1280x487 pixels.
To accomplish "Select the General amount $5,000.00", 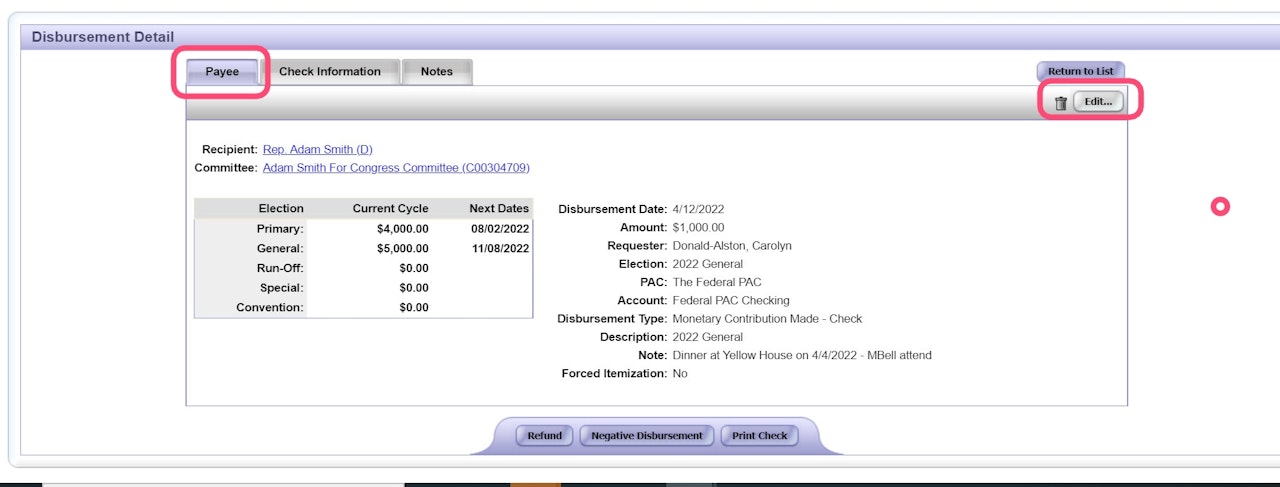I will point(403,248).
